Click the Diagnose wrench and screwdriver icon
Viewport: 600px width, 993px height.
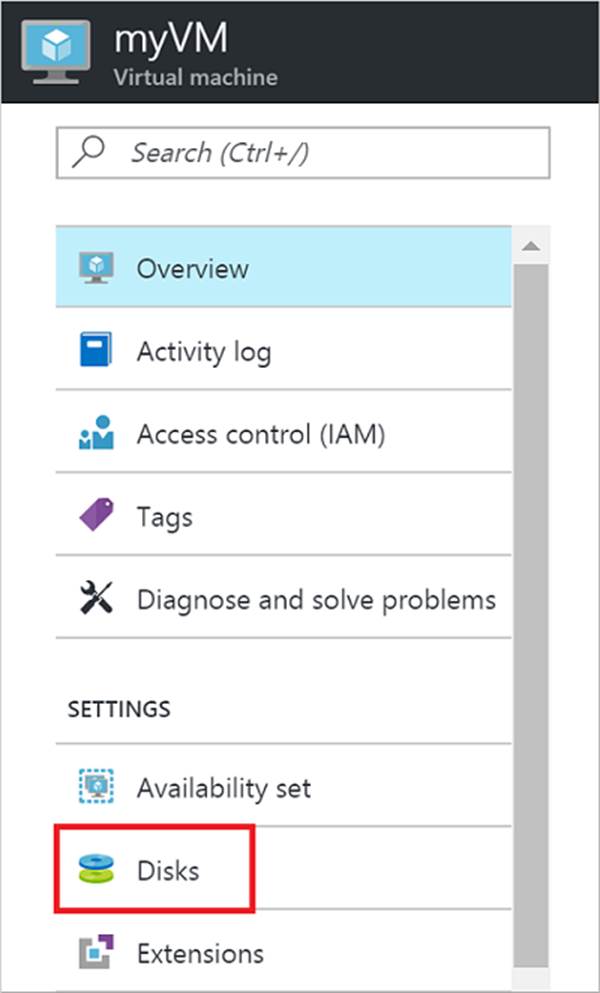(96, 599)
